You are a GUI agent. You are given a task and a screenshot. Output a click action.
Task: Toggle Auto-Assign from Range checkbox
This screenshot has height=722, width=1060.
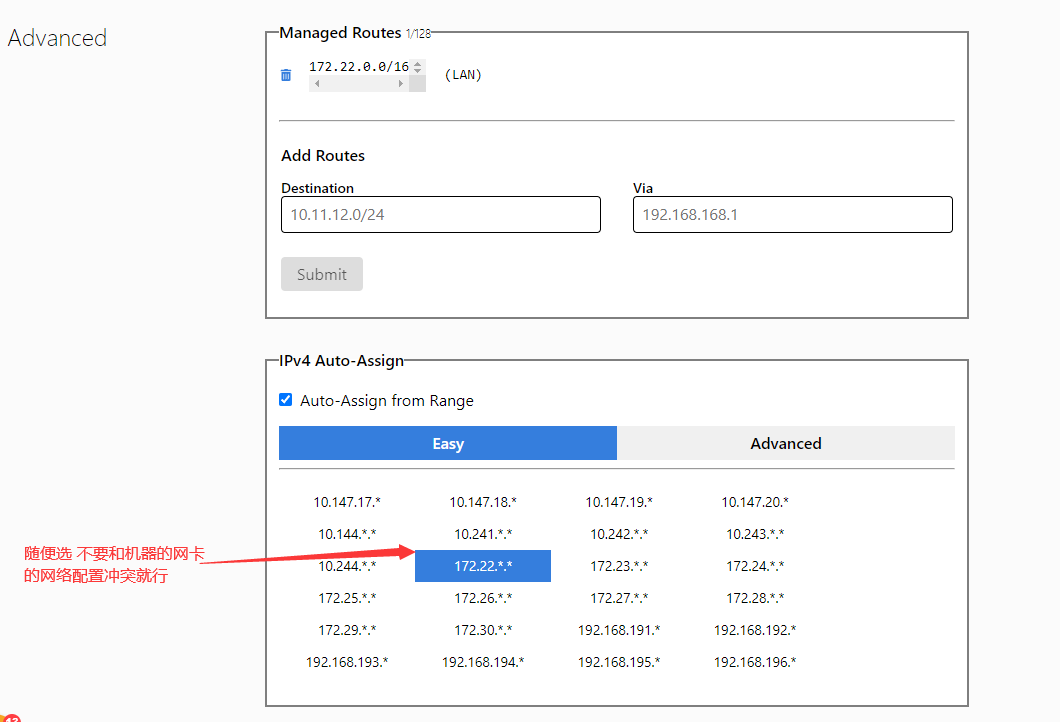[286, 400]
